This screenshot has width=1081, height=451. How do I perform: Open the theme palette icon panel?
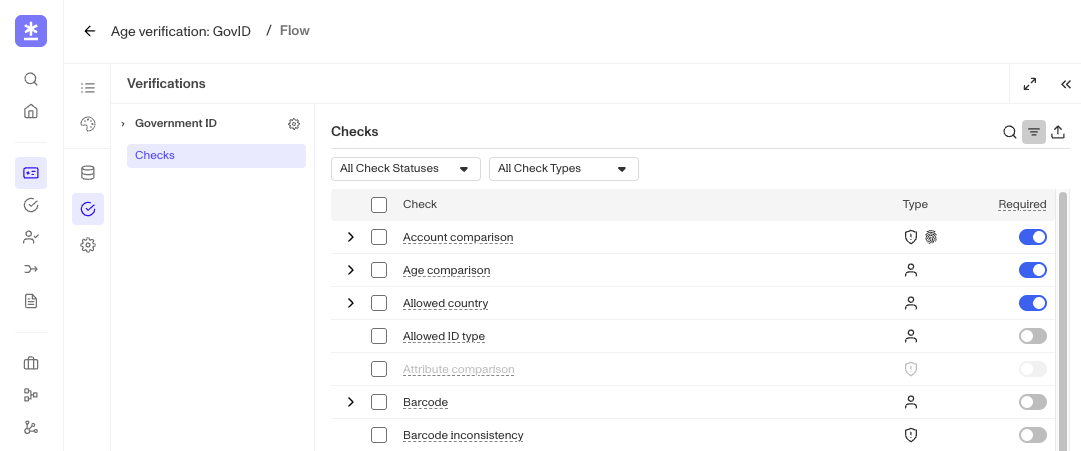(x=88, y=124)
